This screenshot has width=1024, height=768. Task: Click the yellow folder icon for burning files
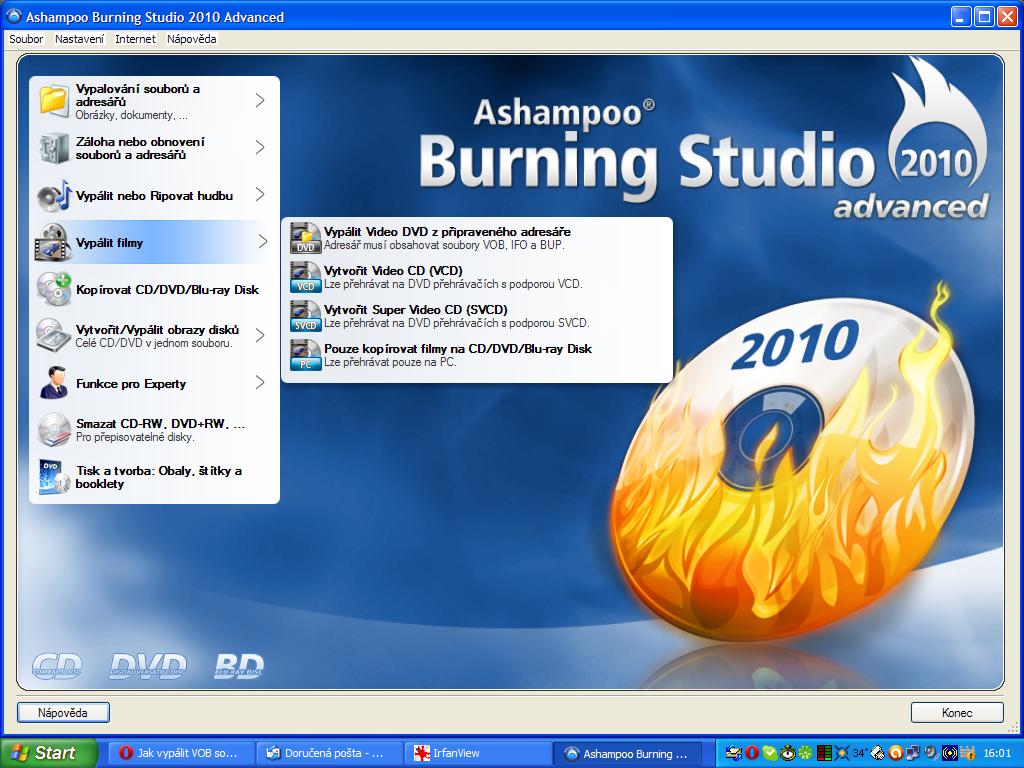click(54, 101)
